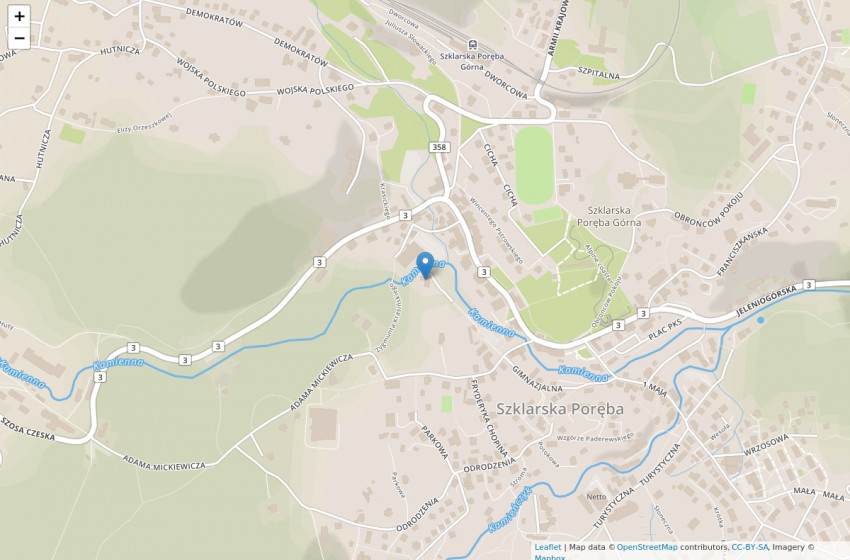Open the OpenStreetMap contributors link
Image resolution: width=850 pixels, height=560 pixels.
coord(647,547)
